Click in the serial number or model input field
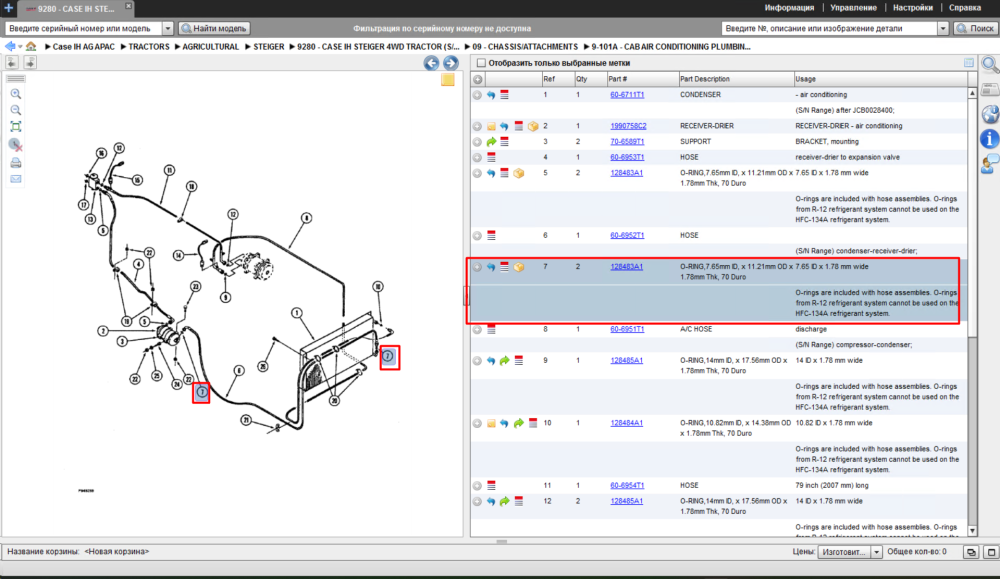The height and width of the screenshot is (579, 1000). click(84, 28)
